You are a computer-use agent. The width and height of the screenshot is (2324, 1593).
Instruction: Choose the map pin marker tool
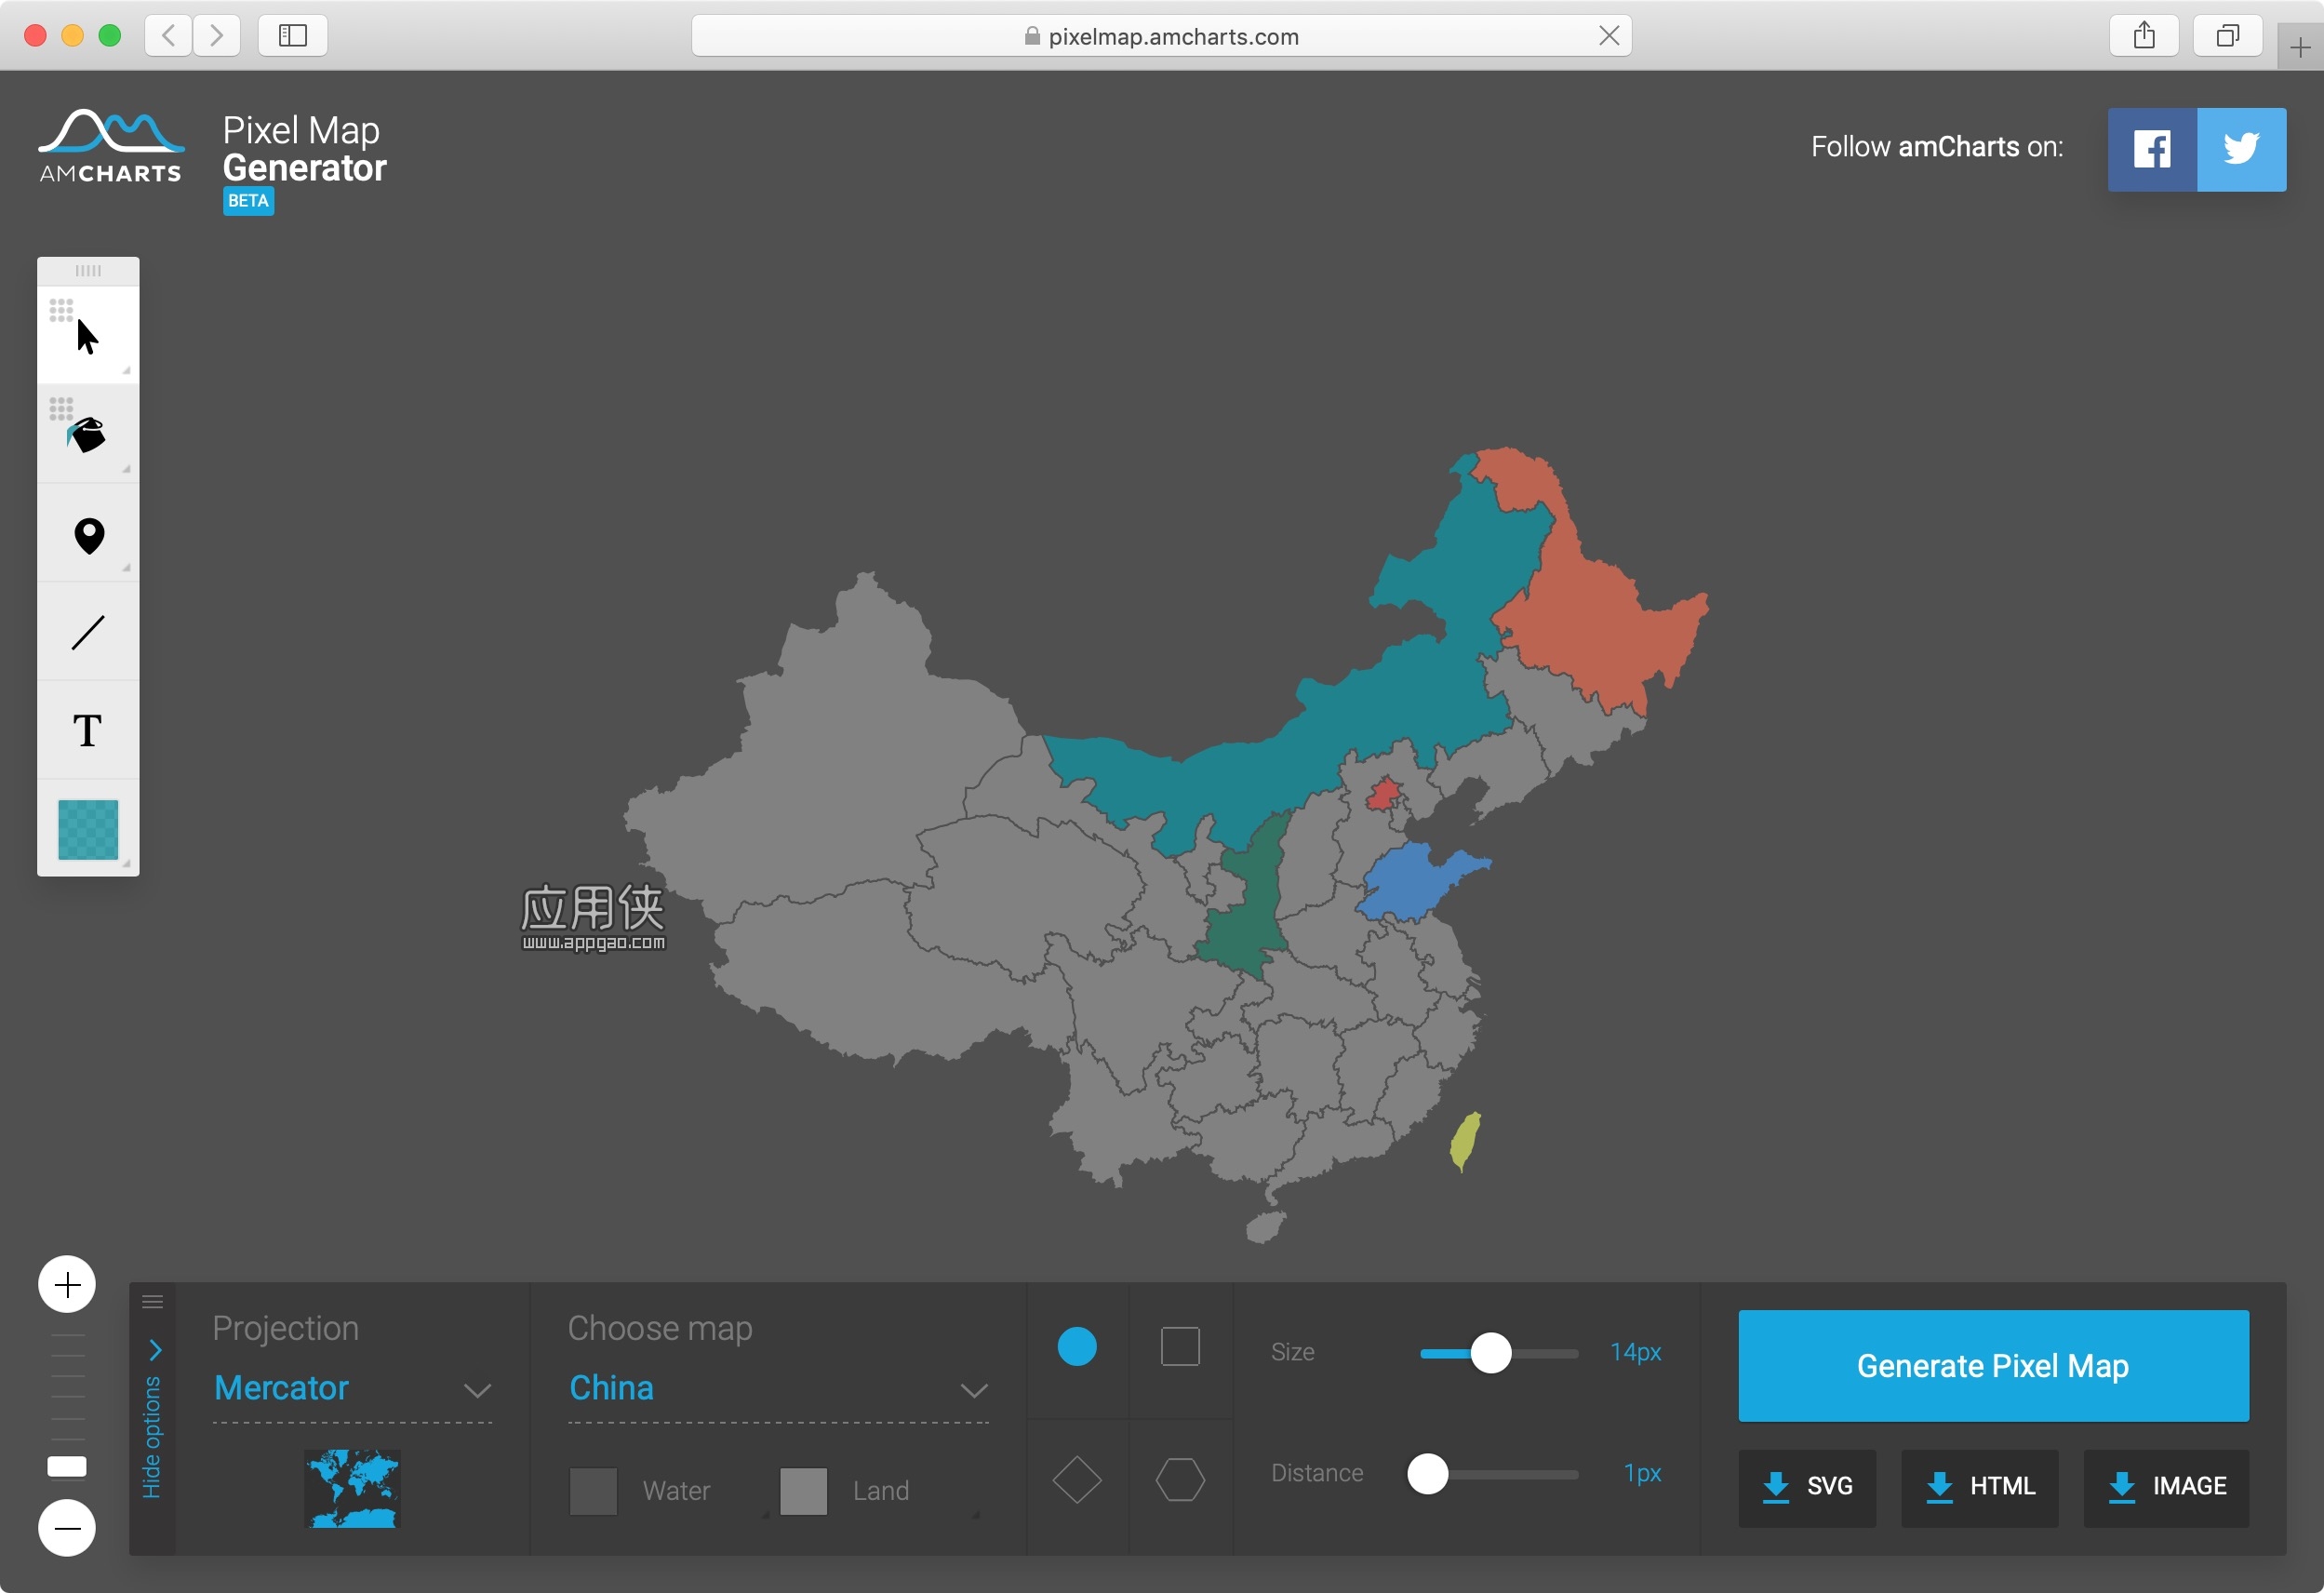[88, 534]
